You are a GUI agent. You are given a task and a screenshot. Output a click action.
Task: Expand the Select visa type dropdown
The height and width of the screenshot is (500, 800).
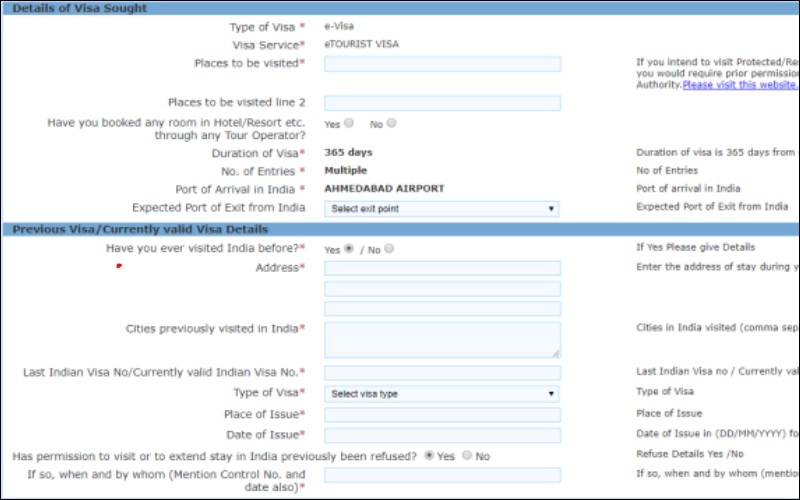tap(442, 393)
